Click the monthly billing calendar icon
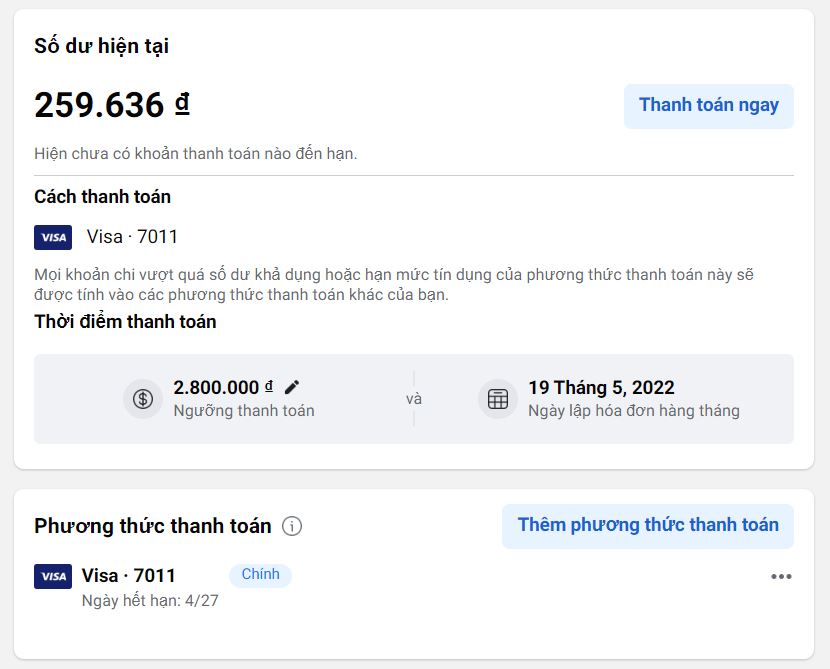830x669 pixels. click(x=498, y=399)
